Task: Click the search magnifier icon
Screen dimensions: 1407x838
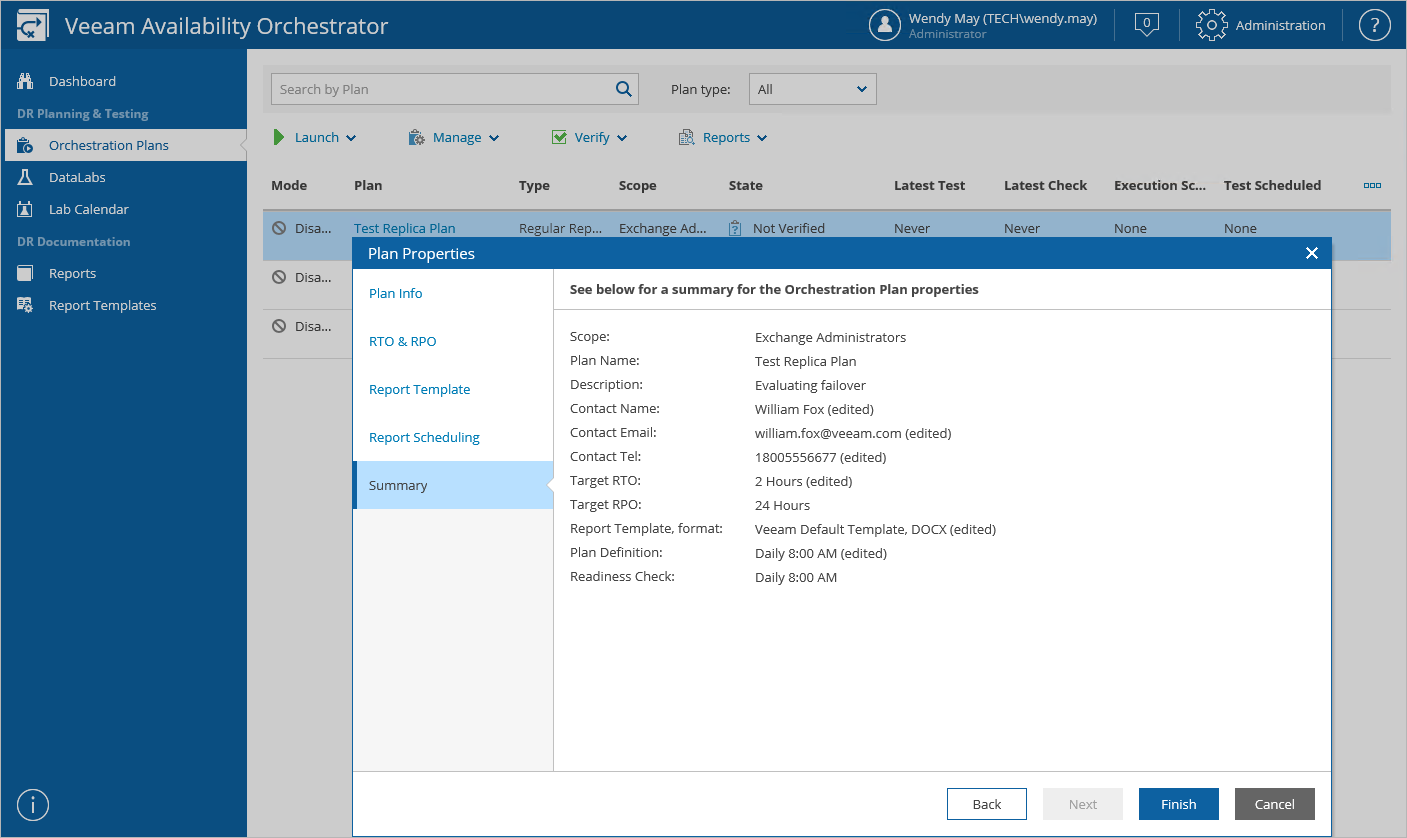Action: point(624,89)
